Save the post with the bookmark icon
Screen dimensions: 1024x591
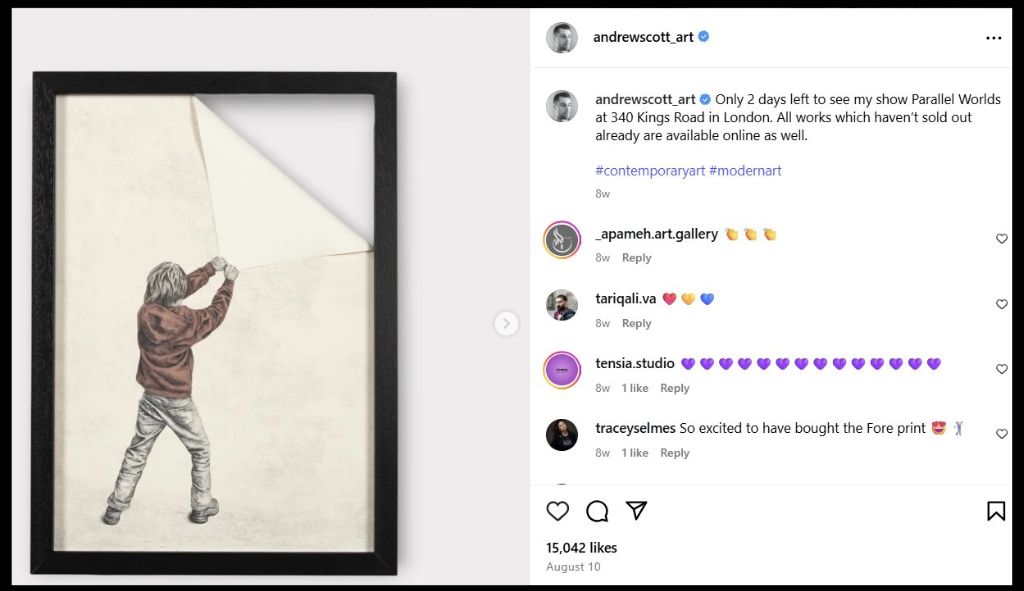point(997,511)
